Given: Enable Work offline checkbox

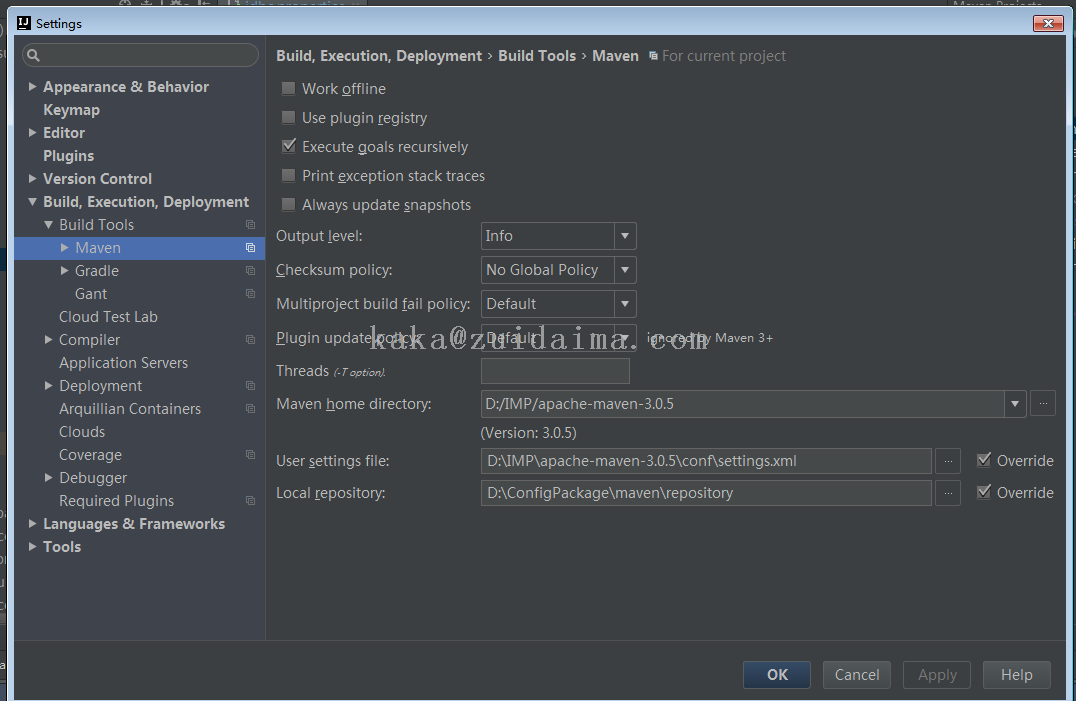Looking at the screenshot, I should tap(288, 88).
